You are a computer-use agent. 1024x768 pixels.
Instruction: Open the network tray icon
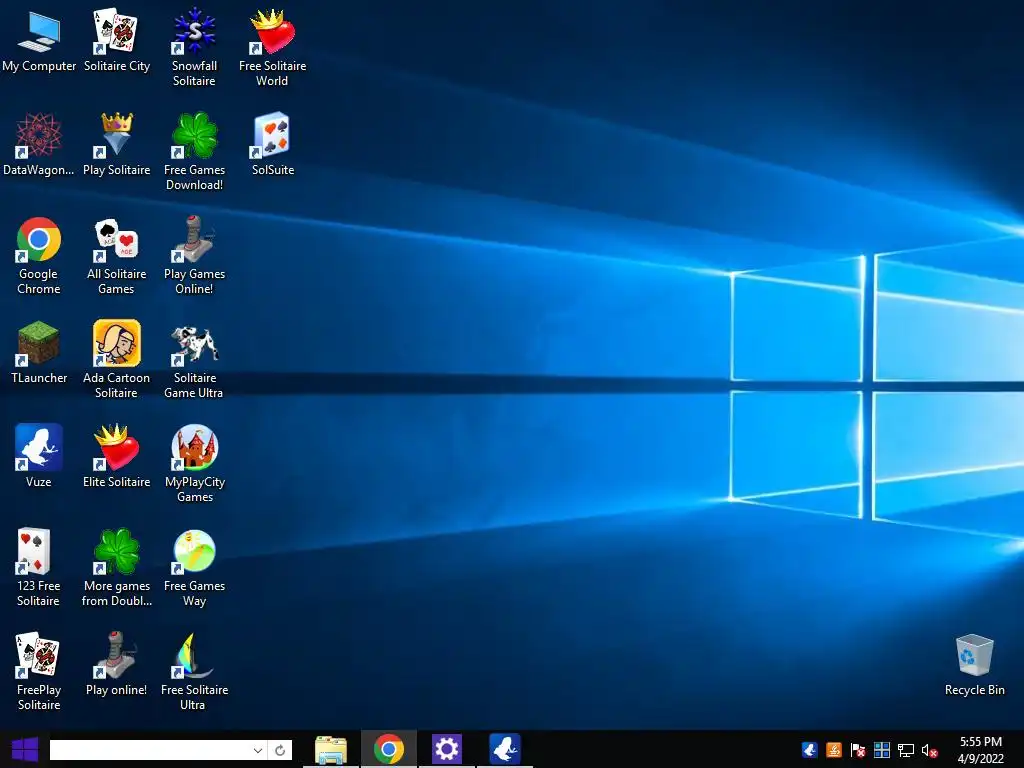pos(906,750)
